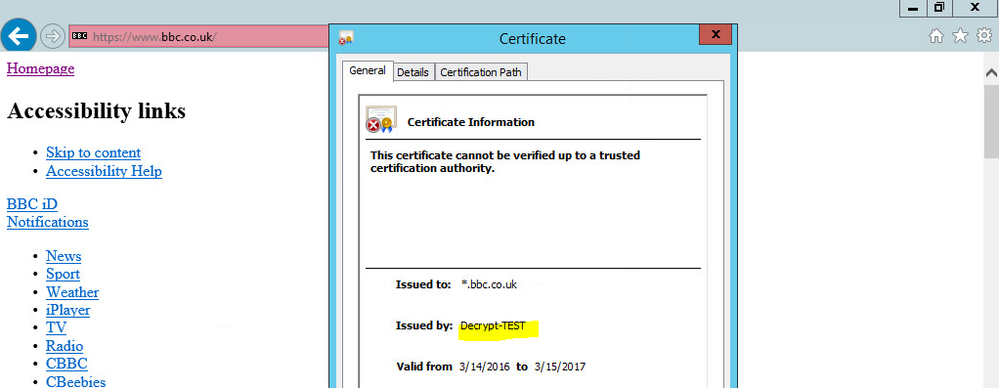Open the CBBC link

point(66,364)
